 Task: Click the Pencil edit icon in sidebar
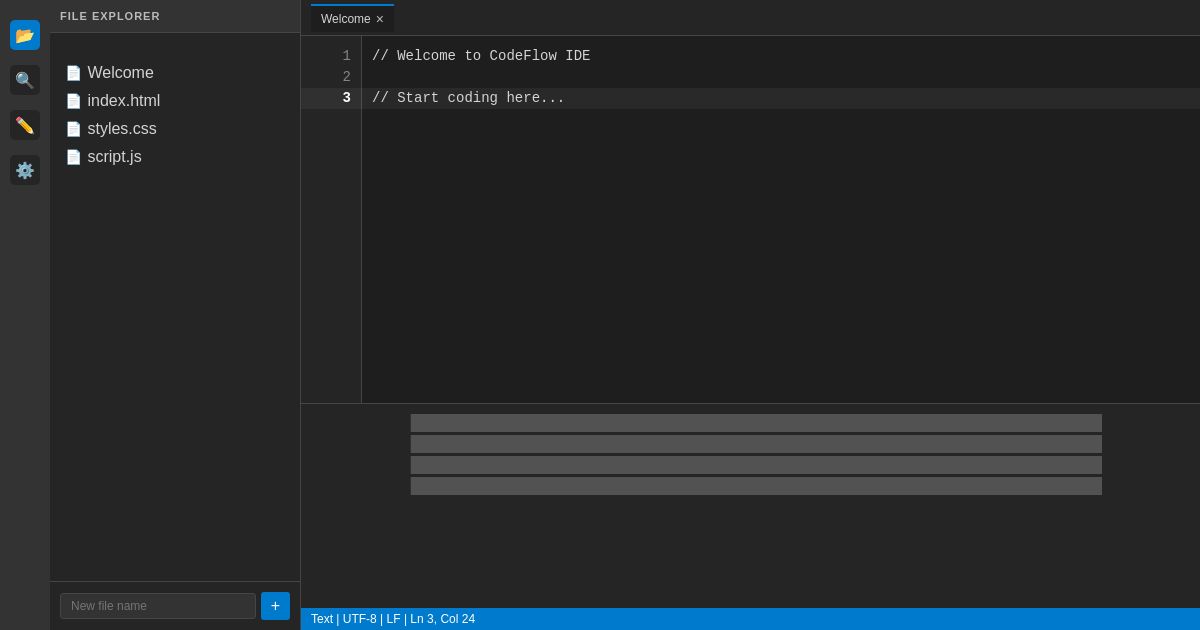25,125
